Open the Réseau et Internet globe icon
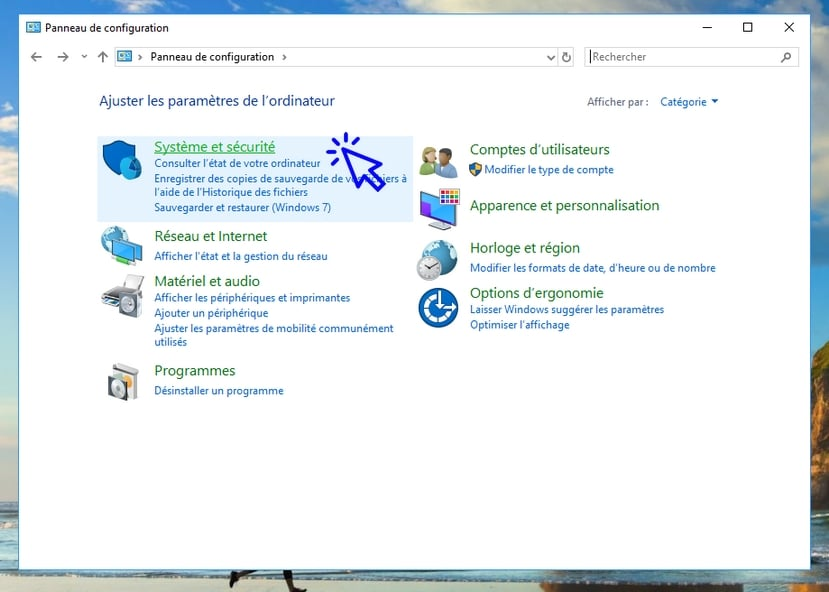The image size is (829, 592). [122, 245]
